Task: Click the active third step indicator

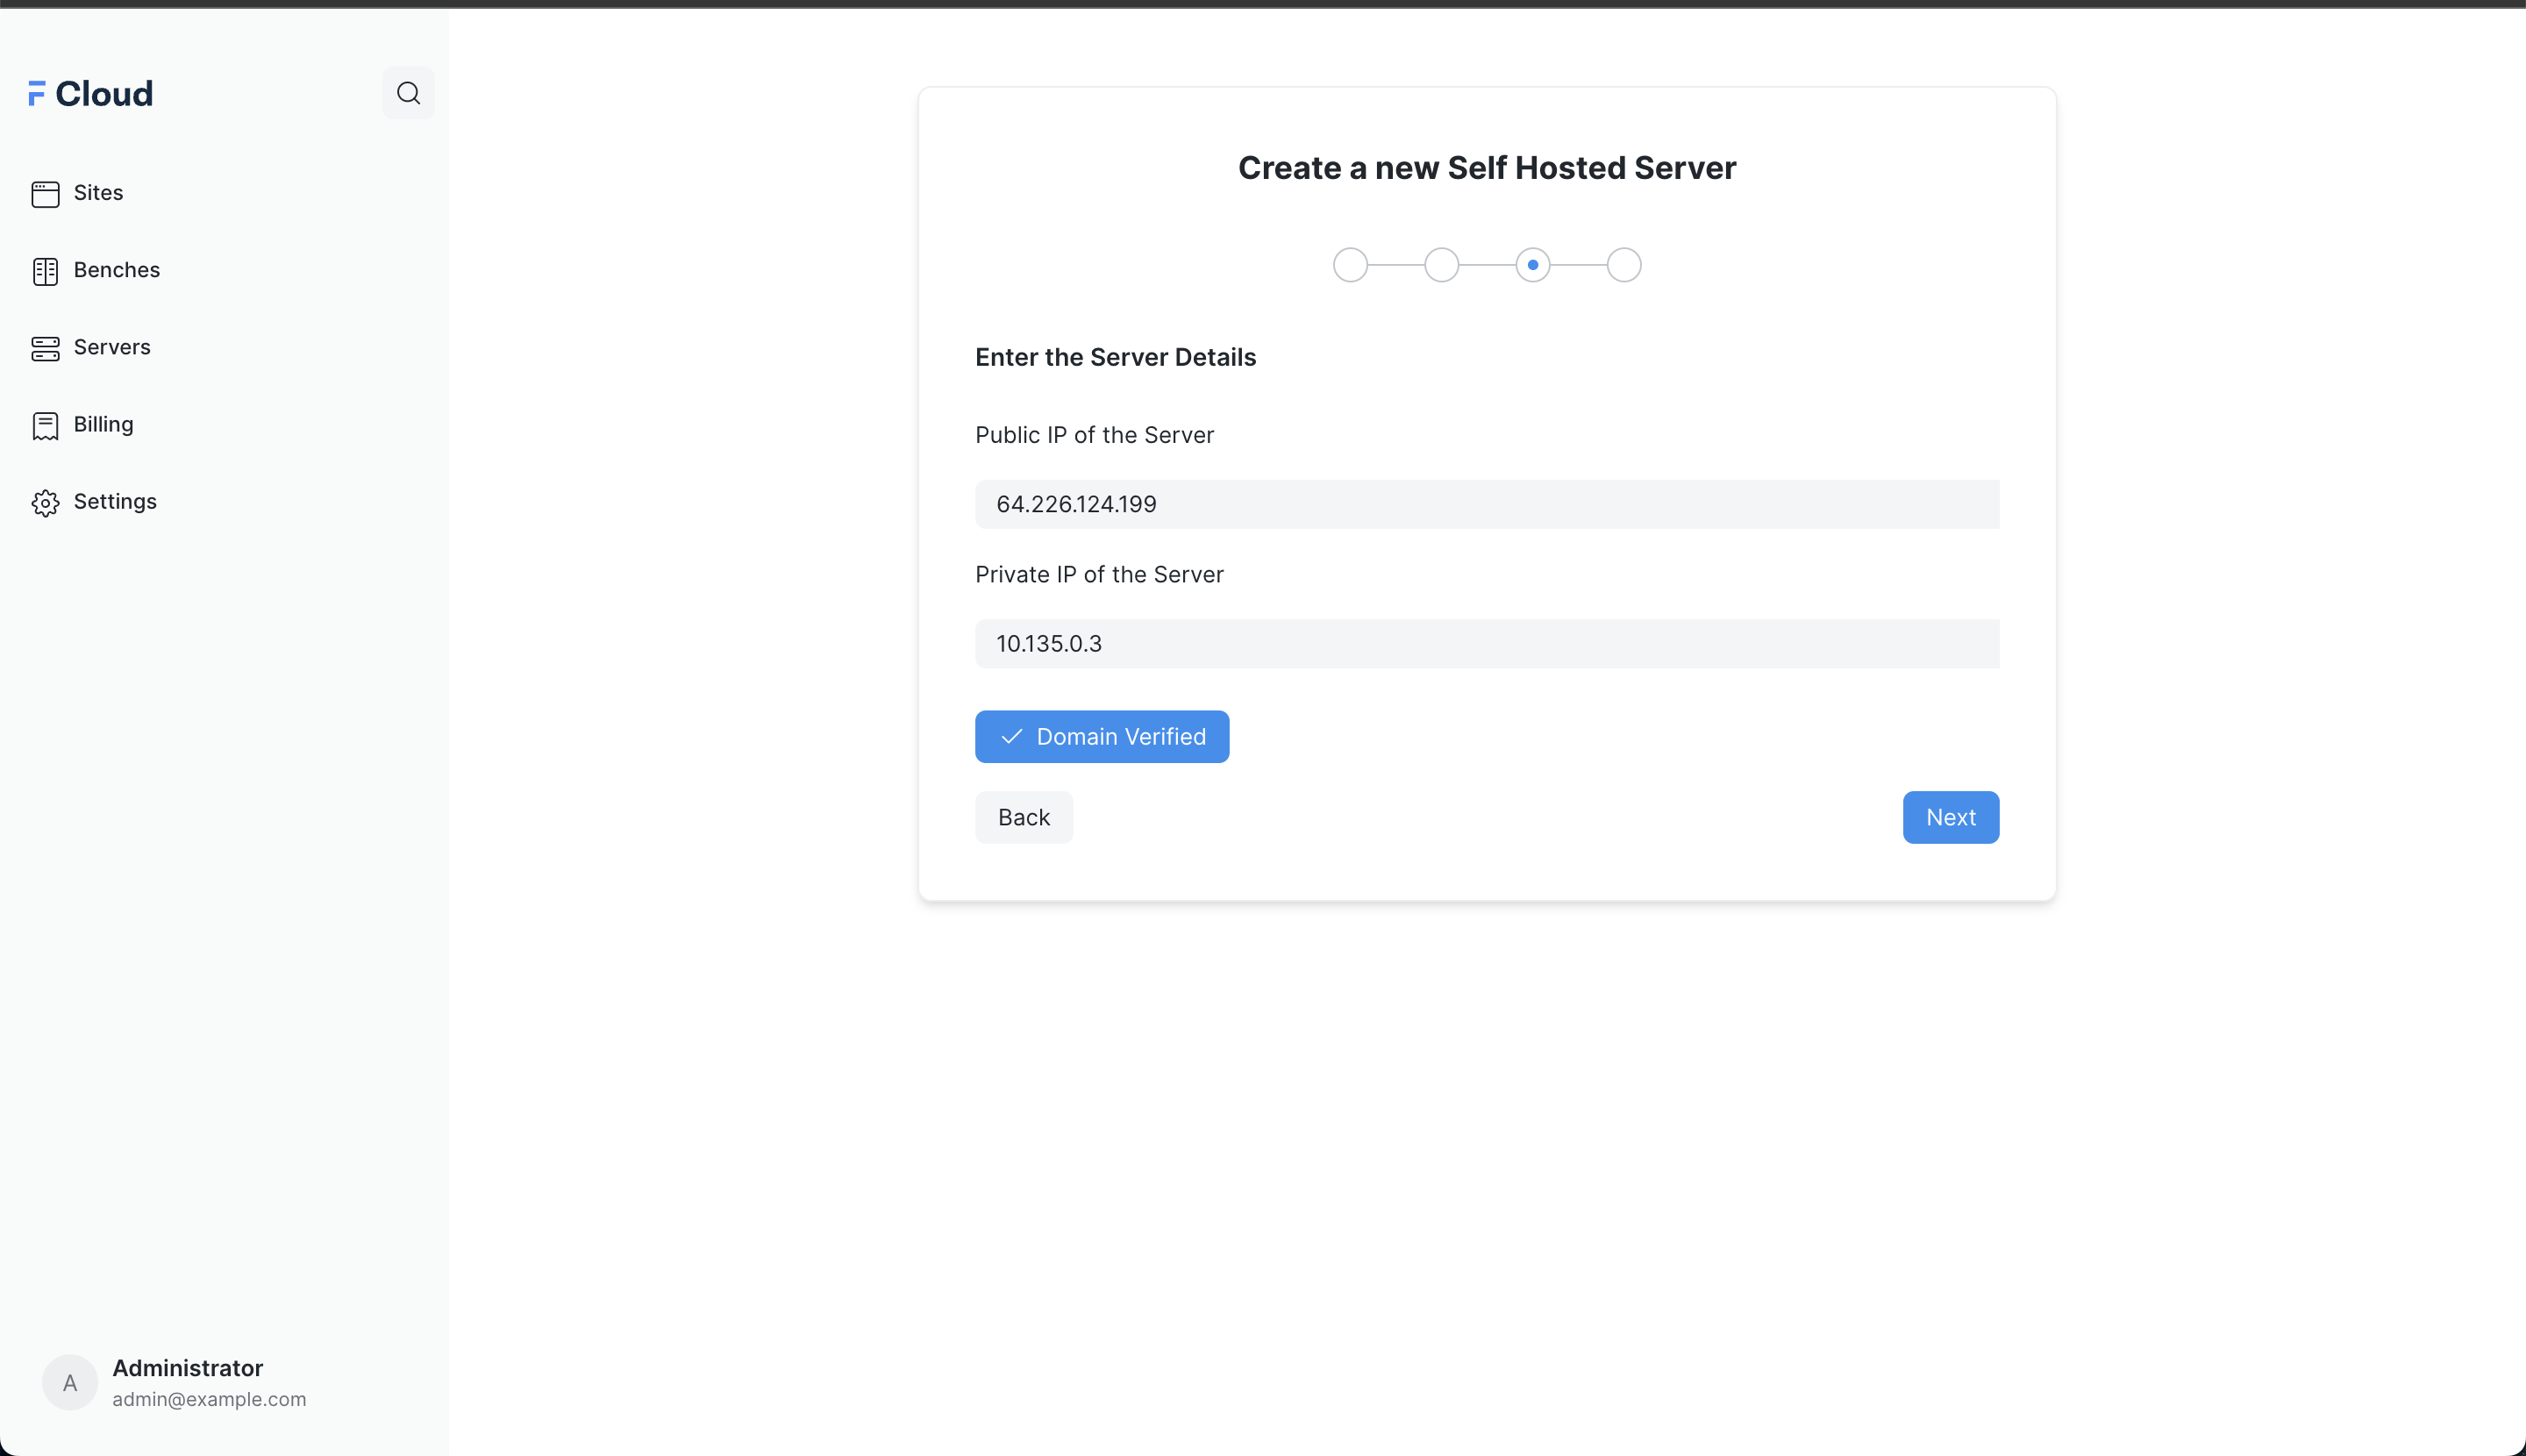Action: click(1532, 265)
